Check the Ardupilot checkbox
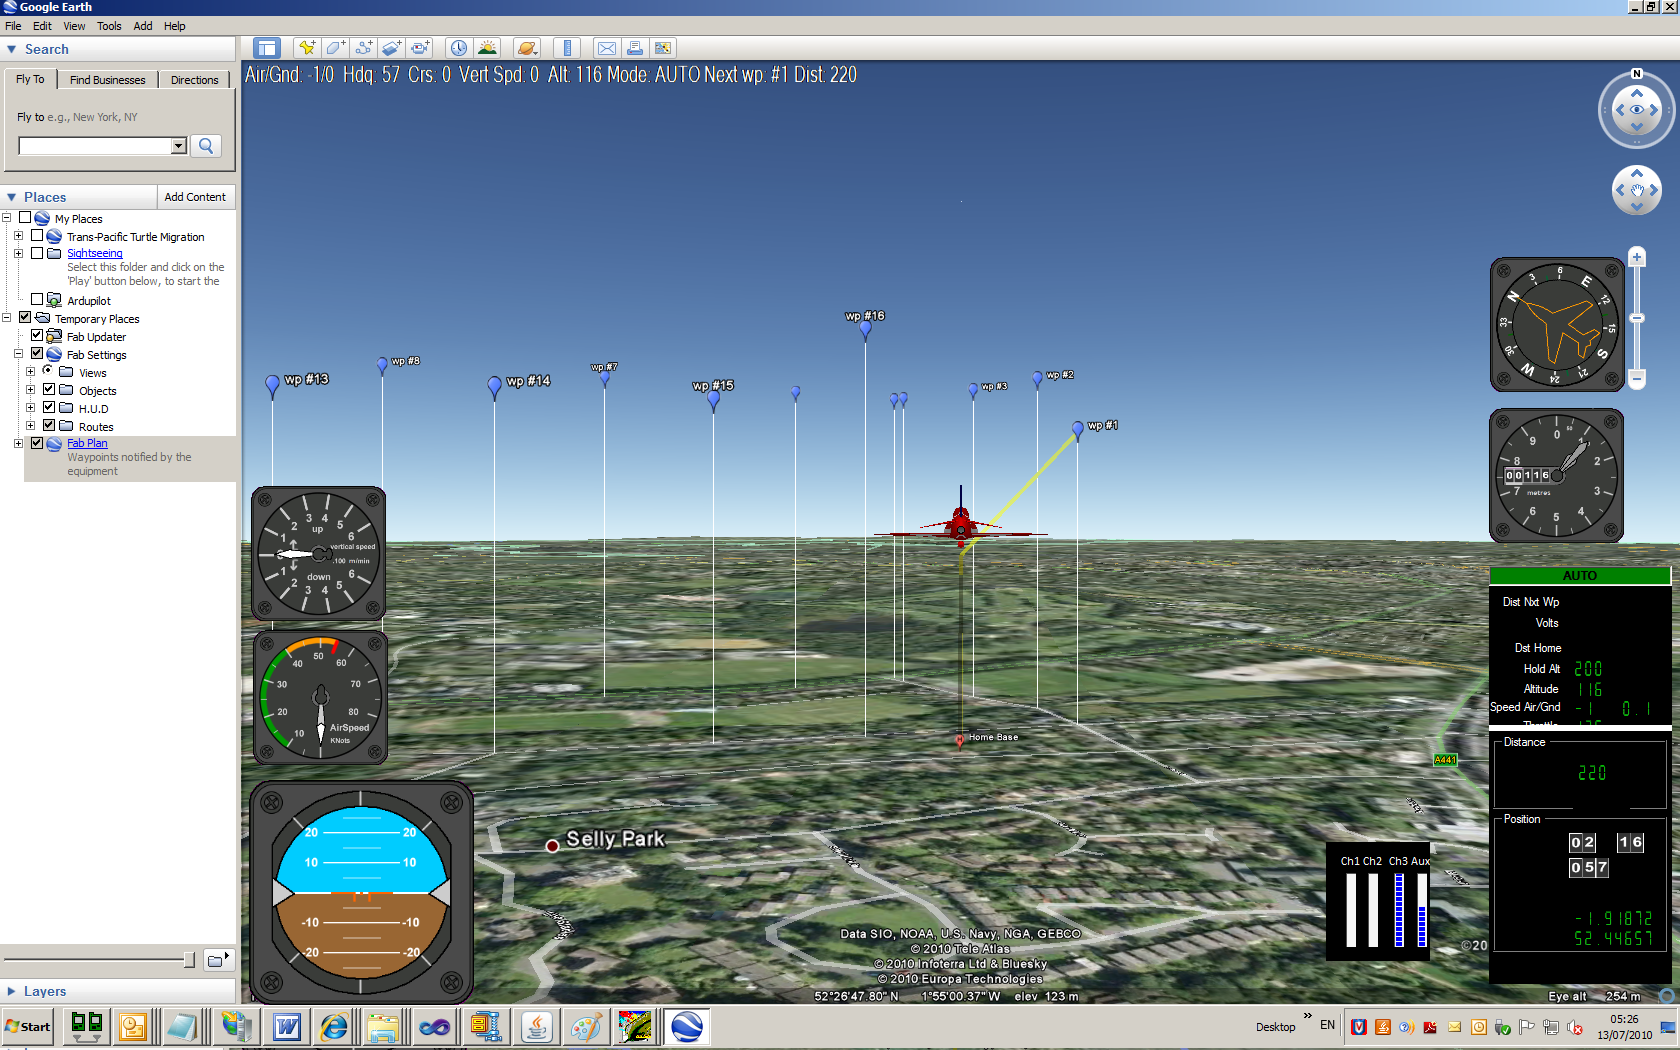The width and height of the screenshot is (1680, 1050). point(37,299)
